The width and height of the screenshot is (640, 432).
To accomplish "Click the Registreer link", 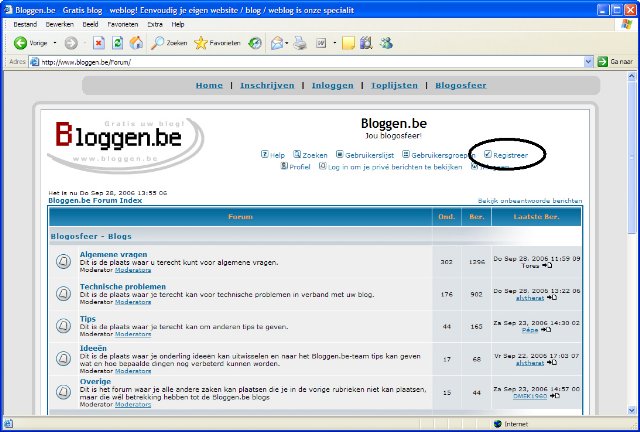I will tap(510, 155).
